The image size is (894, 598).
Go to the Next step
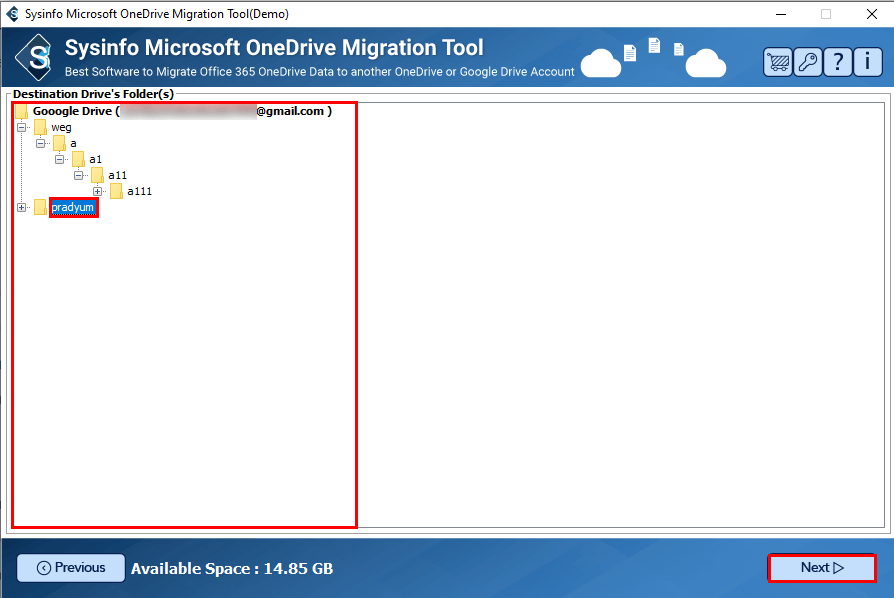(822, 568)
